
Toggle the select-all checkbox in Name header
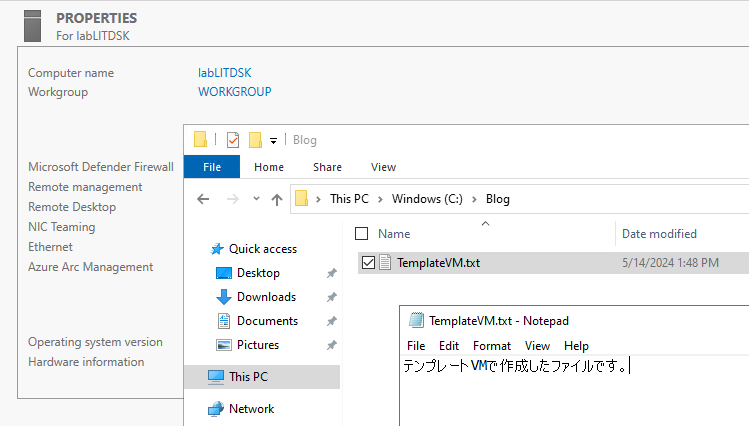point(362,234)
